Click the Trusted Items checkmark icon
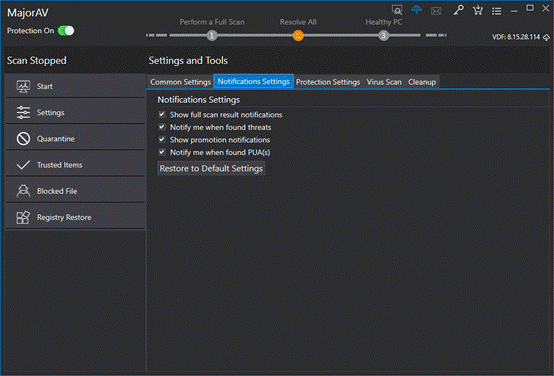Viewport: 554px width, 376px height. tap(23, 165)
